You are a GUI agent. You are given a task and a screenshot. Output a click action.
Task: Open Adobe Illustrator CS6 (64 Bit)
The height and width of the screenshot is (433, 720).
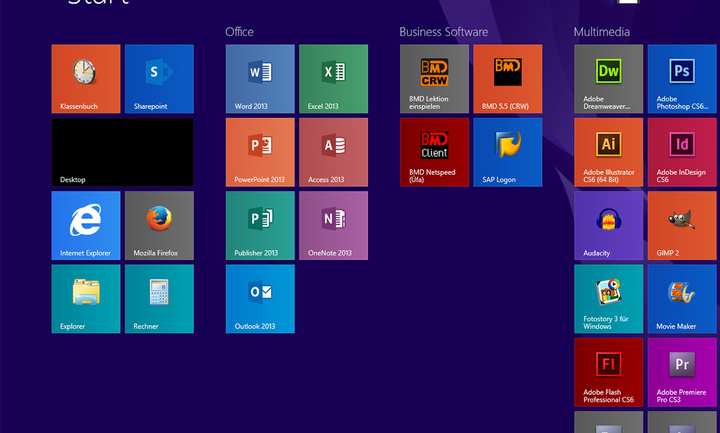(609, 152)
